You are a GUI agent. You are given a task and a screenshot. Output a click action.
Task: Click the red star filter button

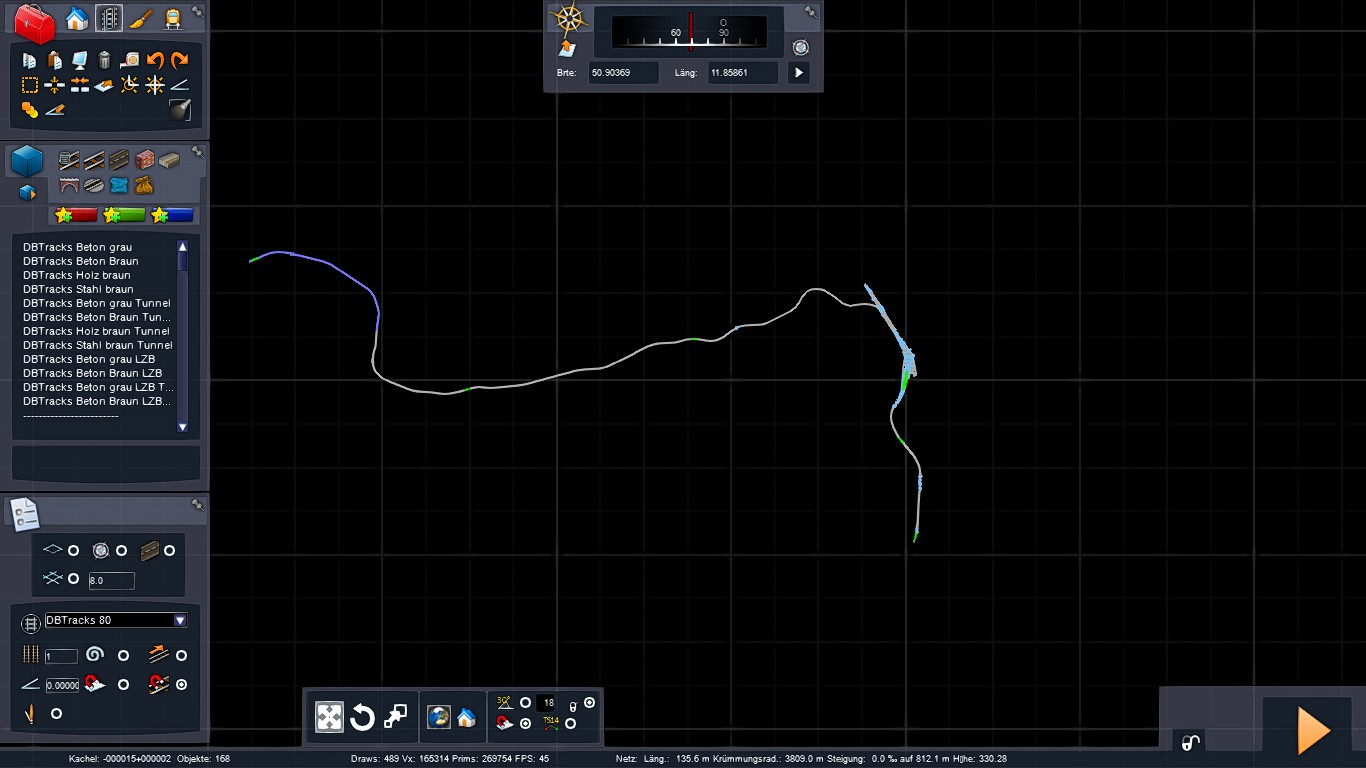click(x=76, y=215)
